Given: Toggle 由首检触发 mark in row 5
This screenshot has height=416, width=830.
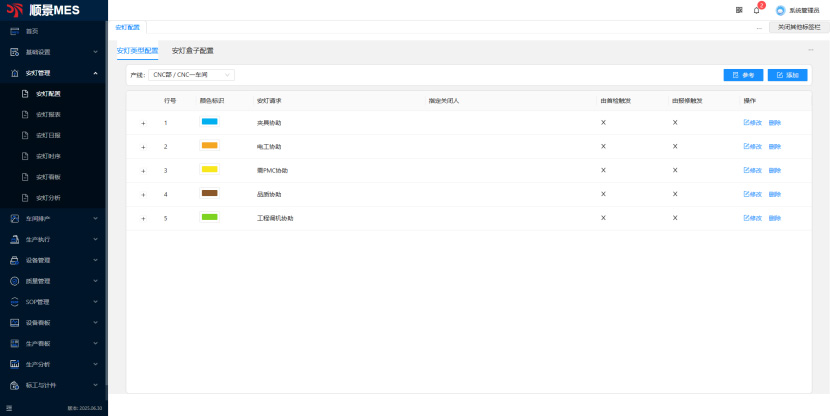Looking at the screenshot, I should coord(603,218).
